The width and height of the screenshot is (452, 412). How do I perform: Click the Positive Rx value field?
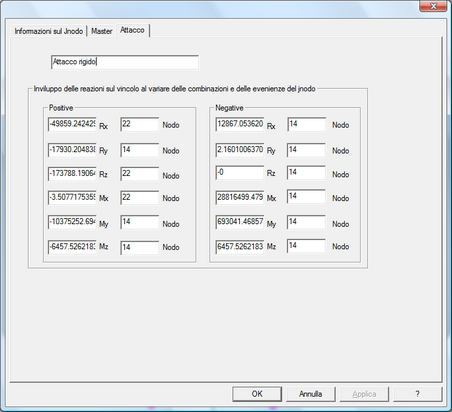(72, 124)
